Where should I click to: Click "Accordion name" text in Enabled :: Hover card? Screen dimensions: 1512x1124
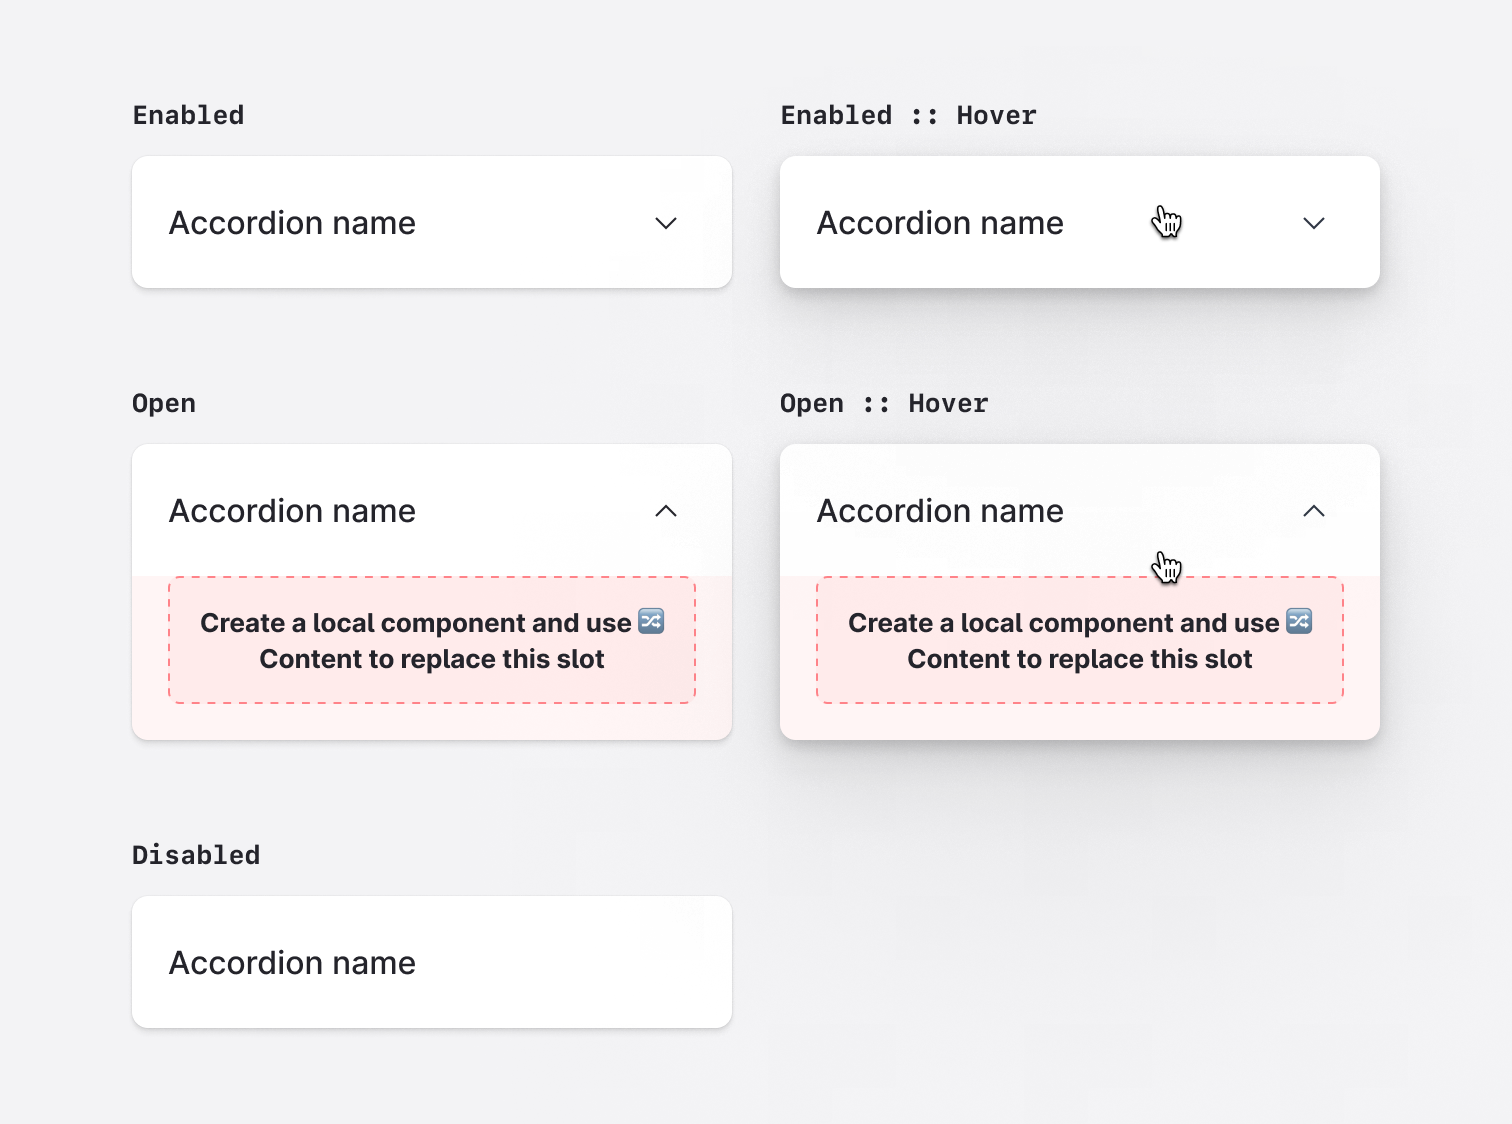940,223
